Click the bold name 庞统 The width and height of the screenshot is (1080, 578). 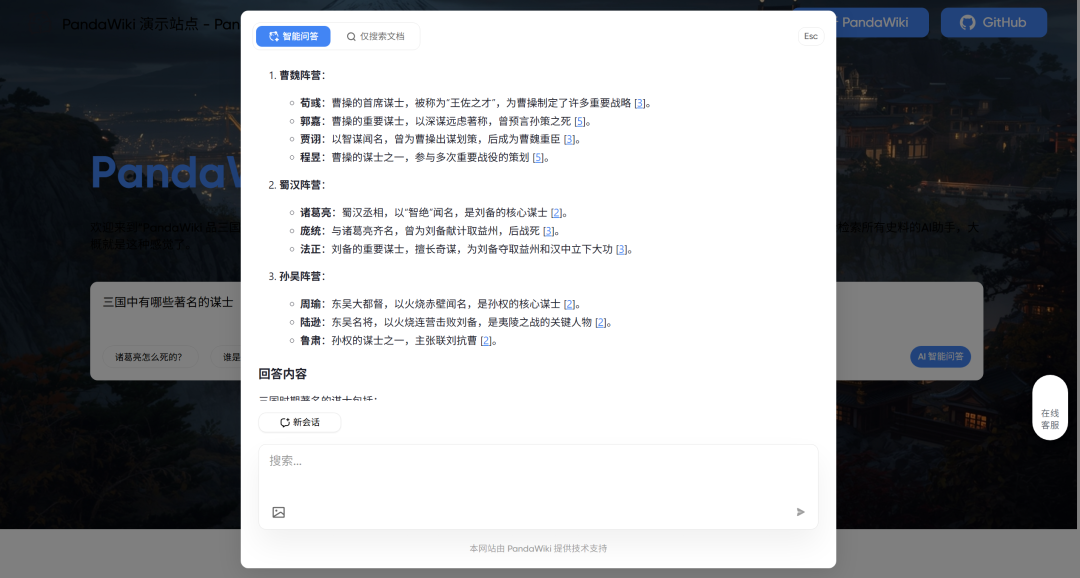[x=311, y=231]
